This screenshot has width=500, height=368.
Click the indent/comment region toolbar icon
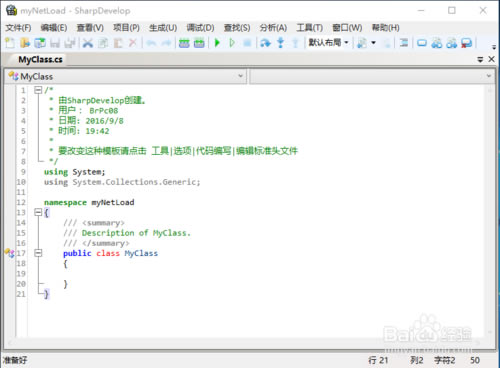coord(404,43)
